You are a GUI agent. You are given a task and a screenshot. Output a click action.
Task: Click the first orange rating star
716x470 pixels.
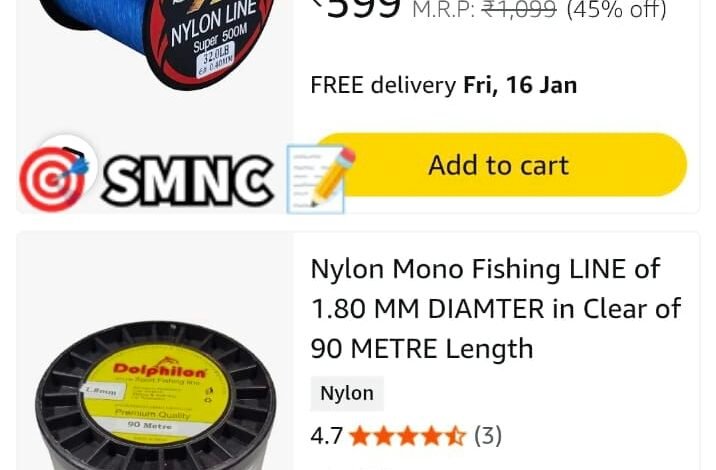point(360,436)
